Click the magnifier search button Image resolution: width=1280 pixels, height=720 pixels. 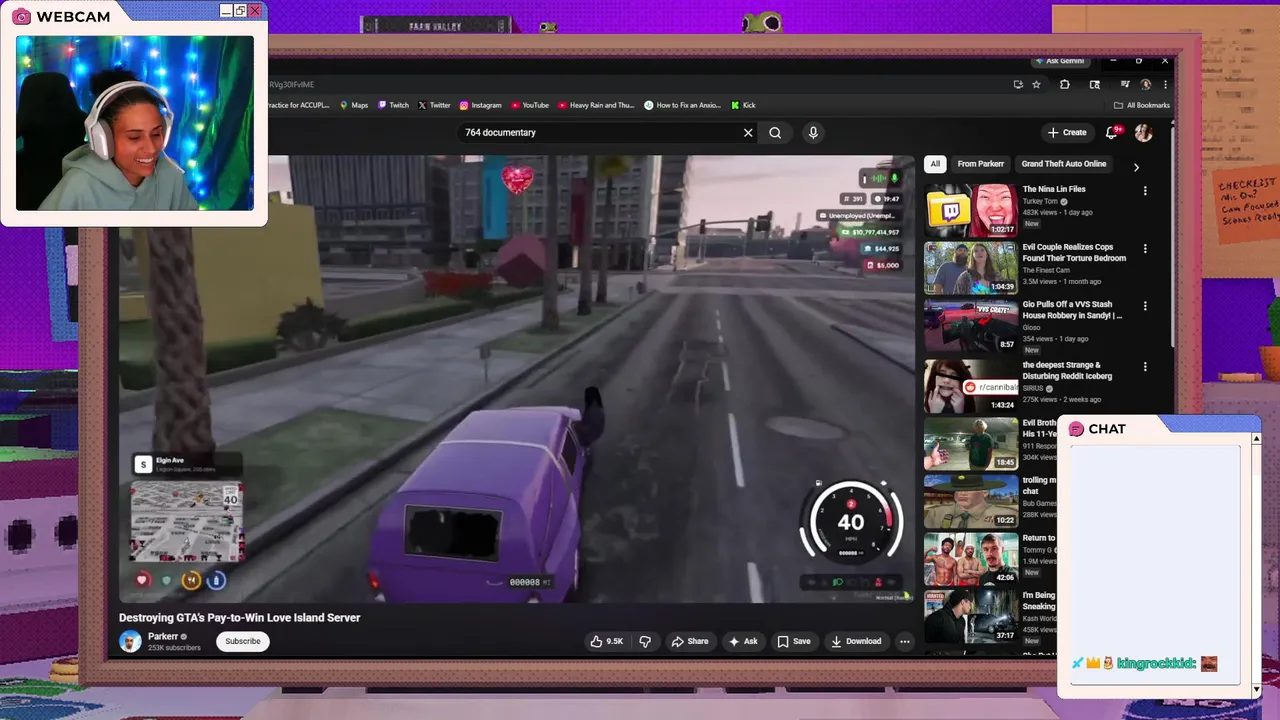pyautogui.click(x=775, y=132)
